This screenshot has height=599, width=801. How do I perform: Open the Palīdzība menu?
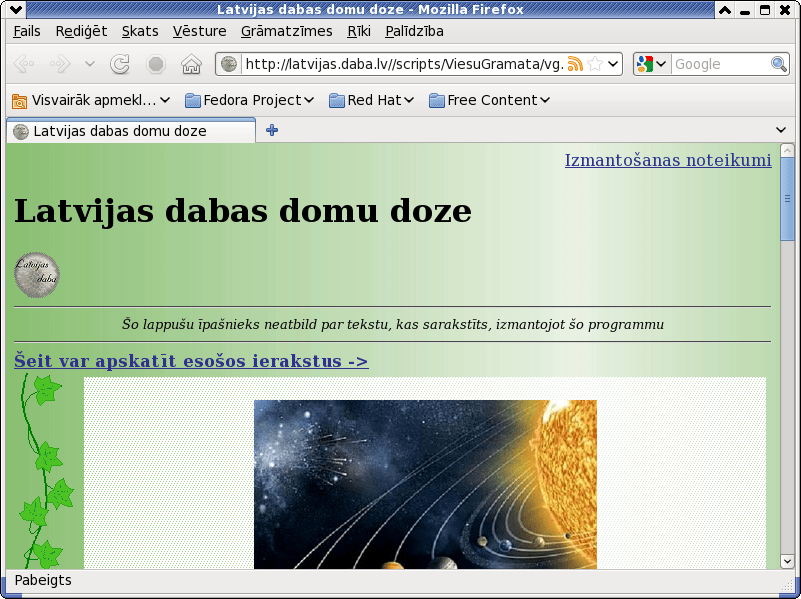(x=414, y=32)
